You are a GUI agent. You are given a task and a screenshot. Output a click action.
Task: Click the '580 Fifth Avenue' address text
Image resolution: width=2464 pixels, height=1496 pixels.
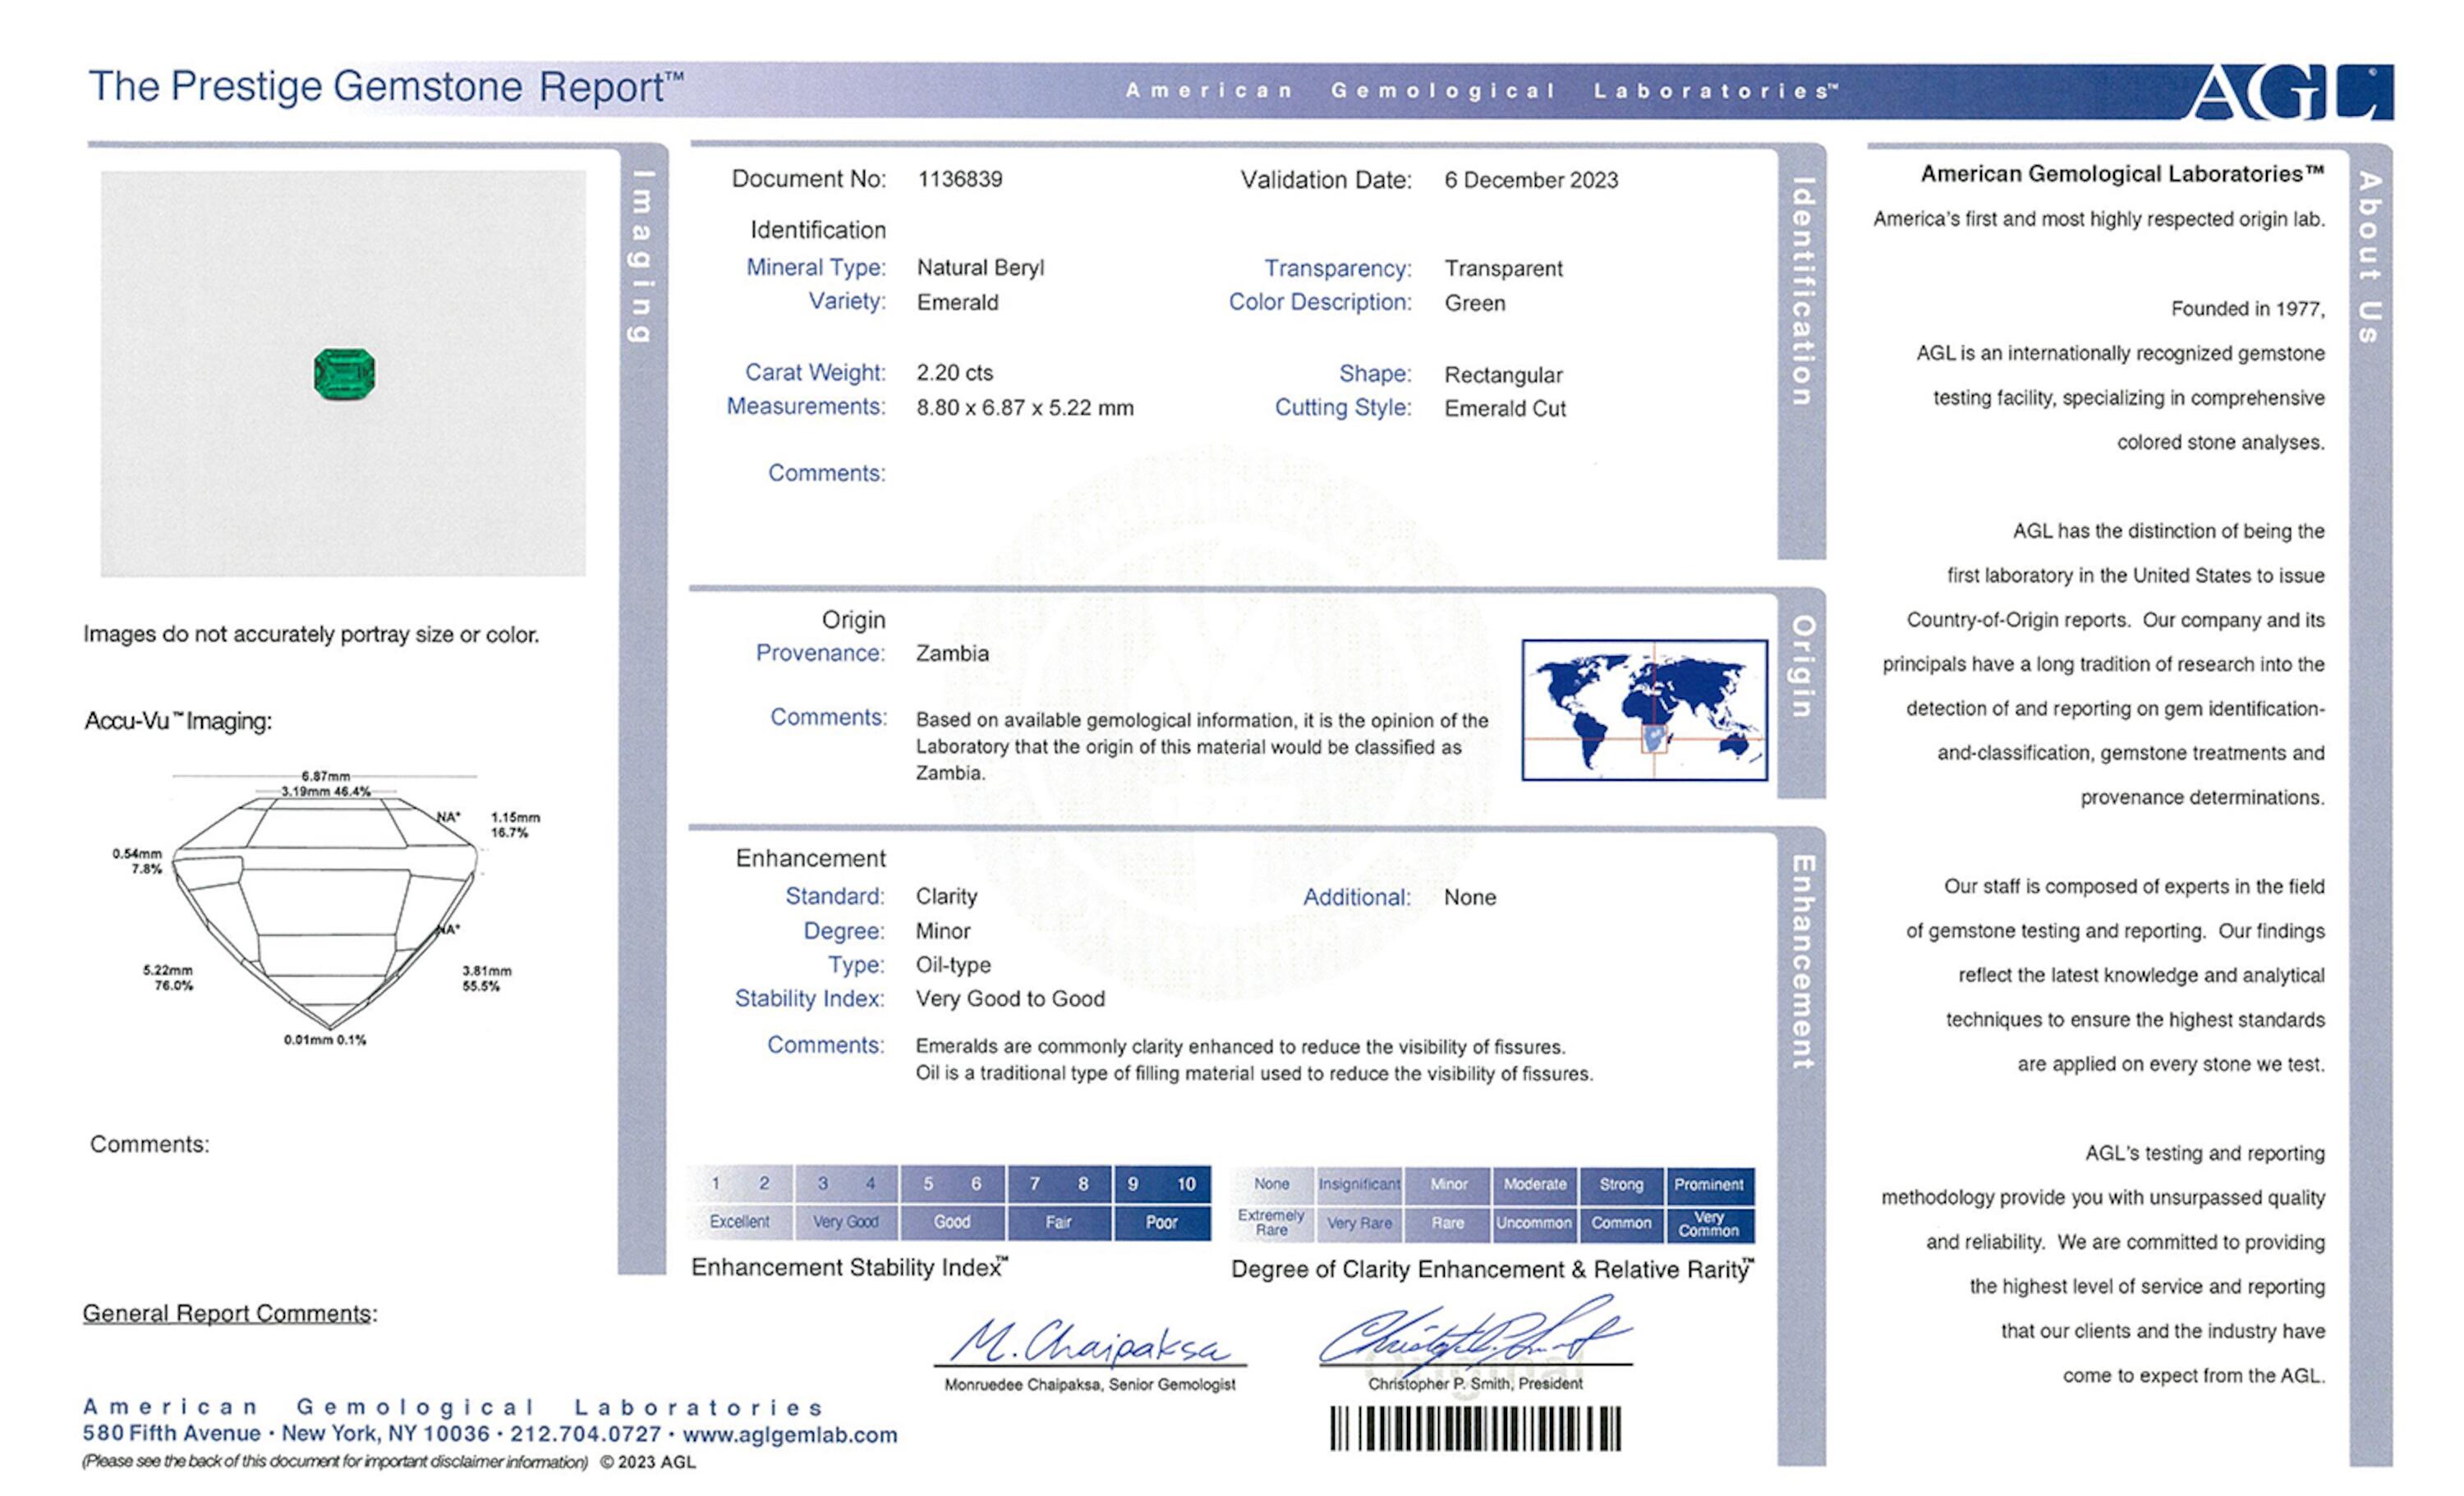click(172, 1433)
